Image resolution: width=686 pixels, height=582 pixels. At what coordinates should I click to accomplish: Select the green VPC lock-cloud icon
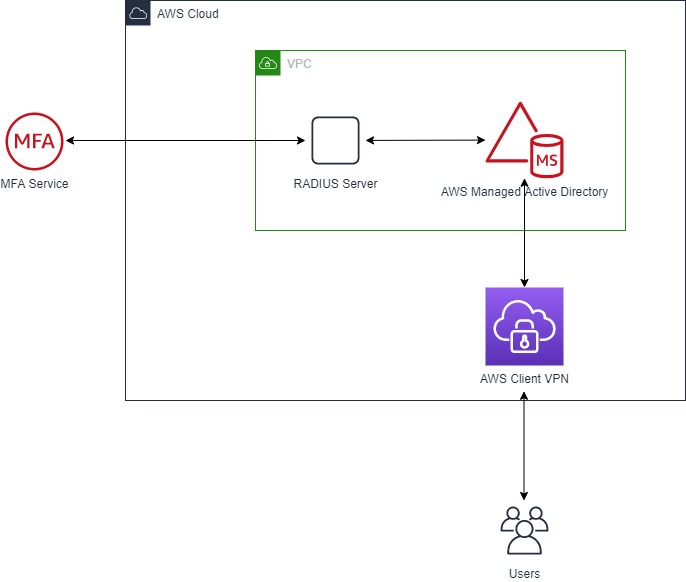click(268, 63)
